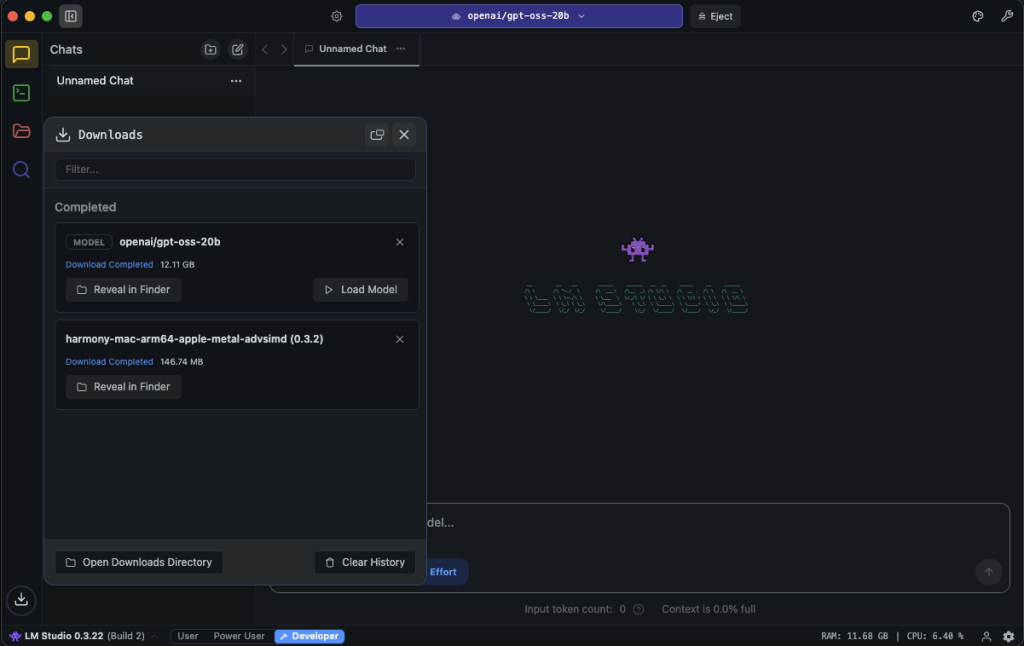1024x646 pixels.
Task: Open the openai/gpt-oss-20b model selector dropdown
Action: (x=518, y=16)
